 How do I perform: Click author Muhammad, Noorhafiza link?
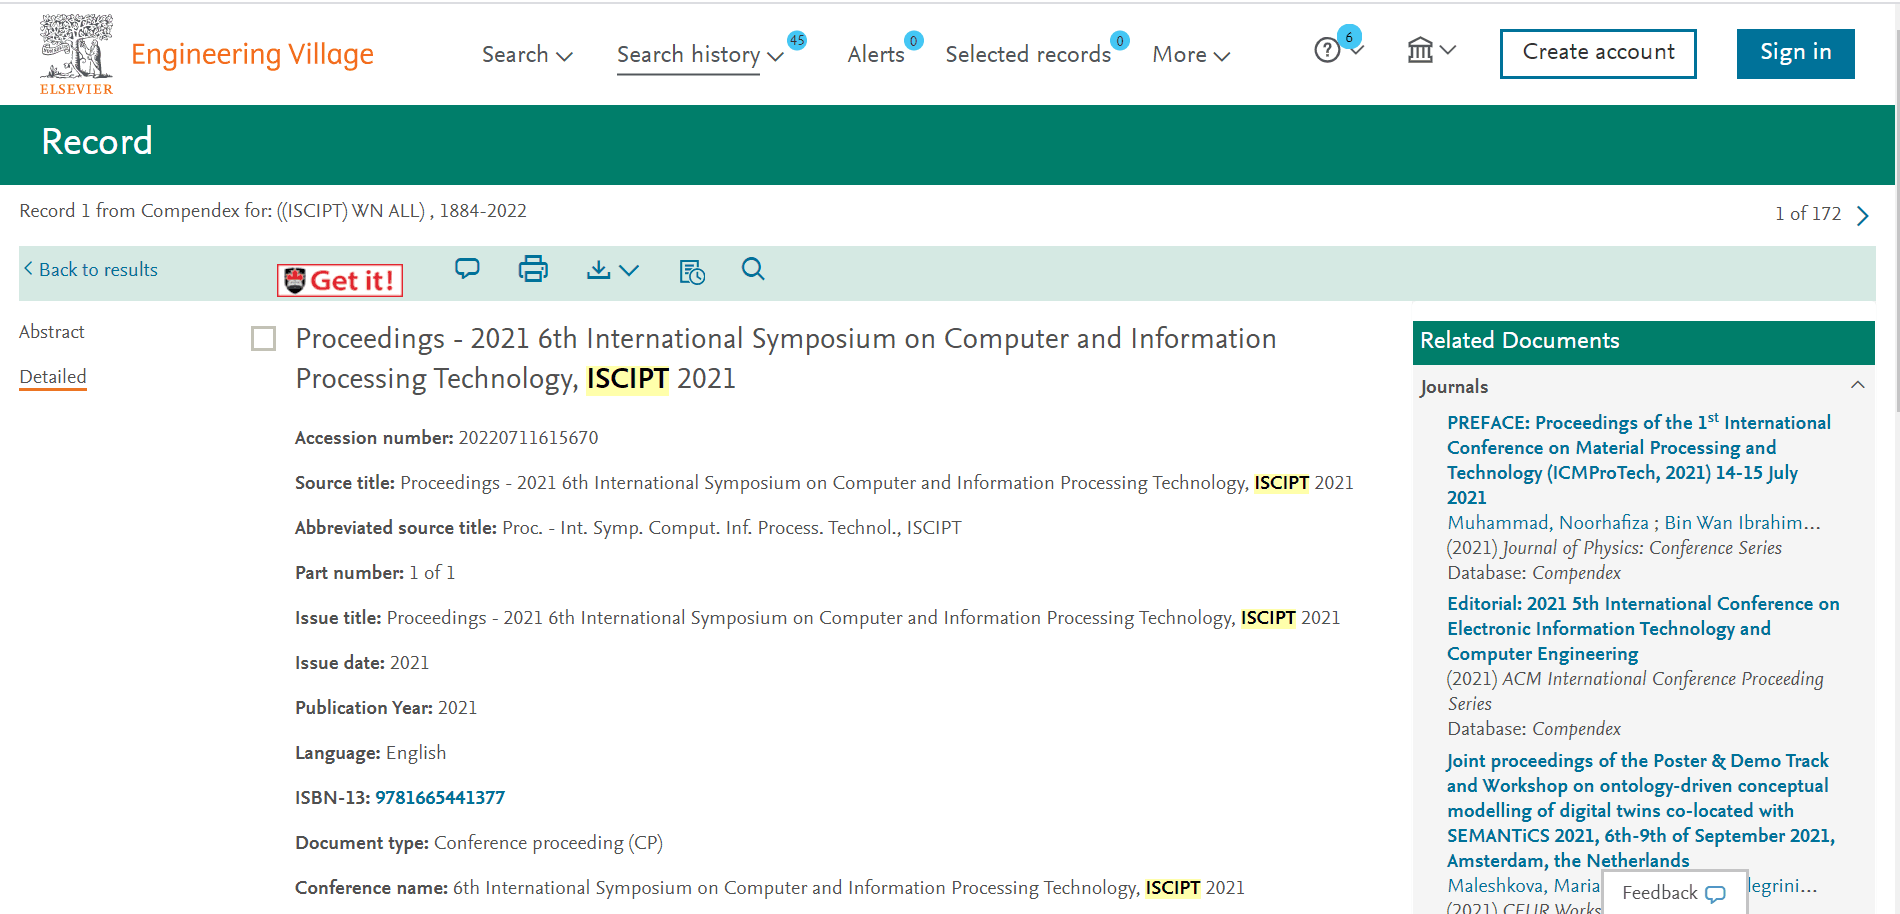[1547, 523]
